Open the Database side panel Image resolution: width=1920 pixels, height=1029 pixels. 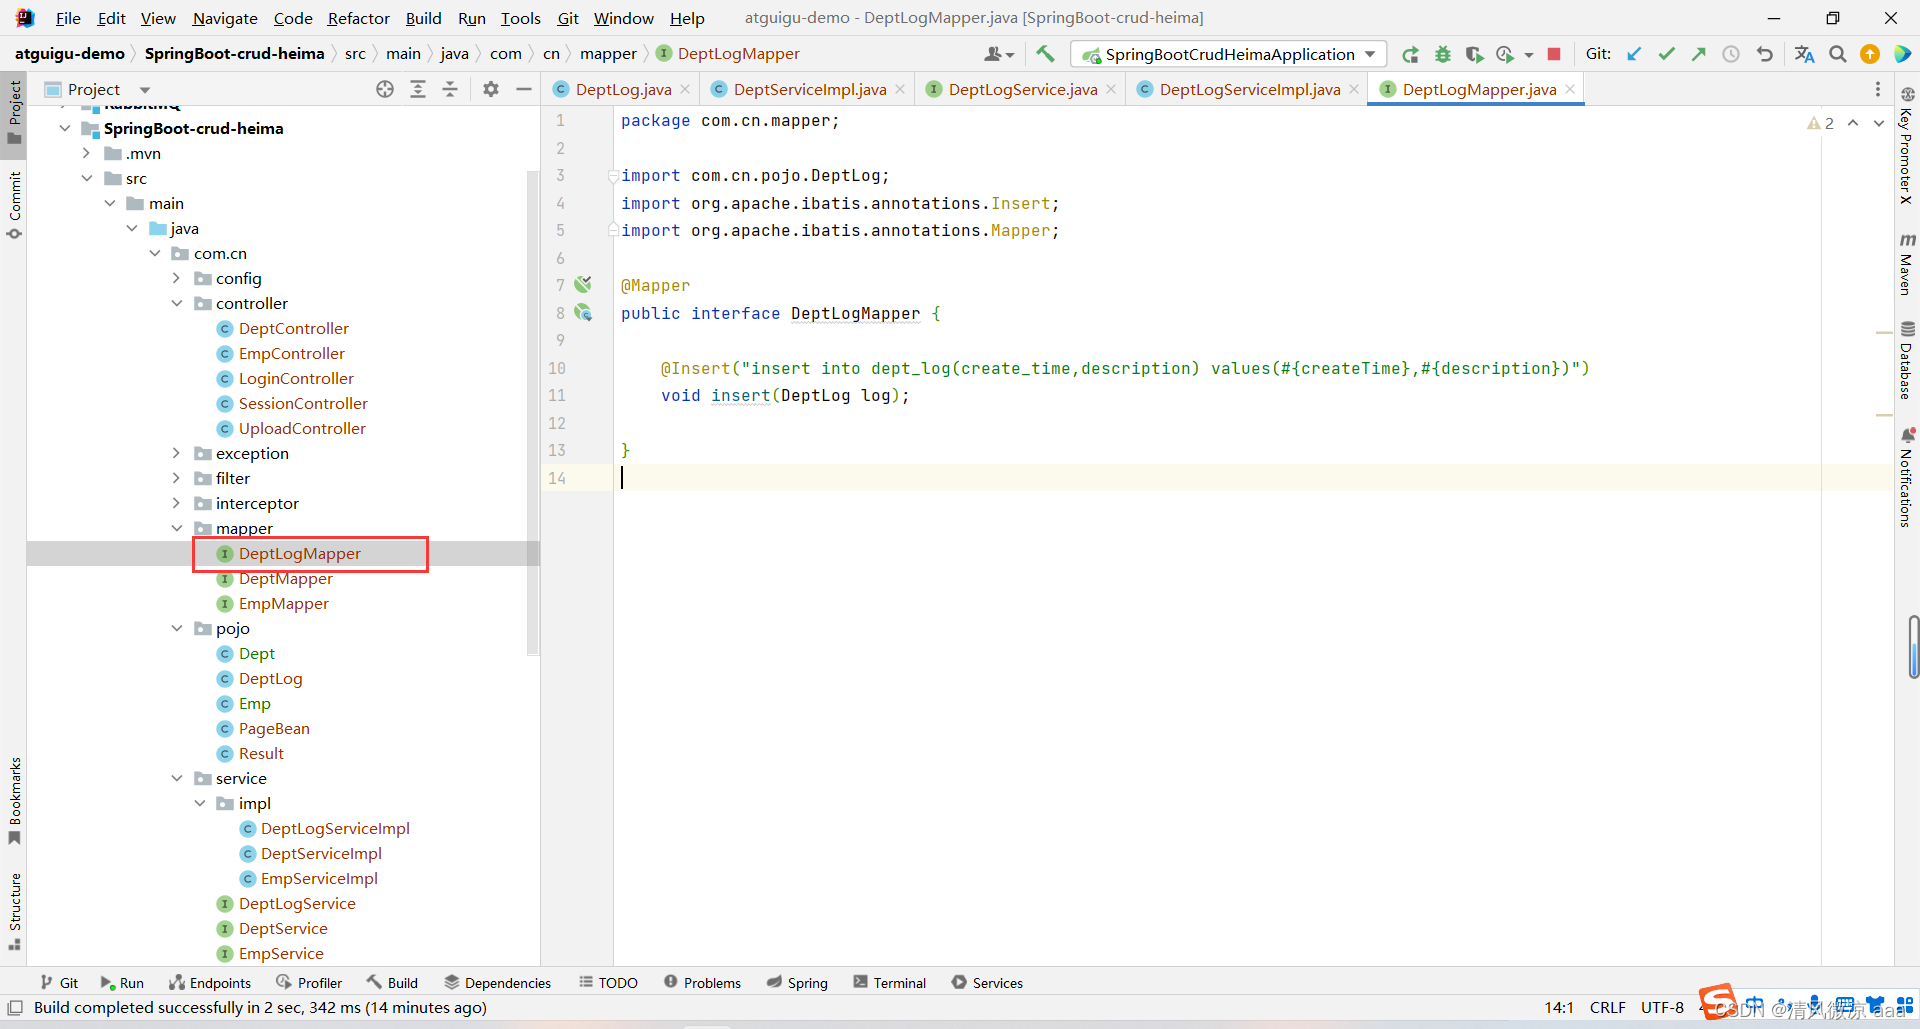(x=1907, y=360)
